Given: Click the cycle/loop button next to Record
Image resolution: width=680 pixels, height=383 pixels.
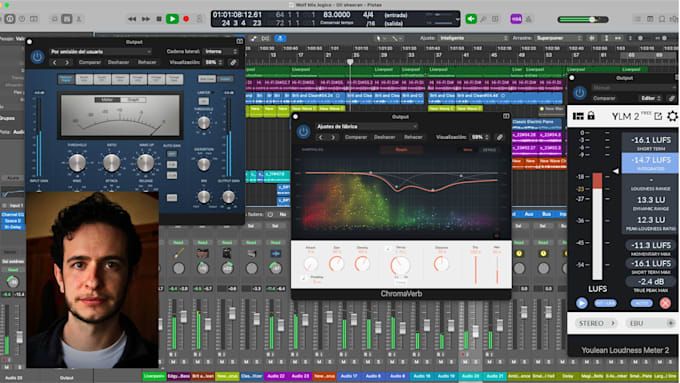Looking at the screenshot, I should 199,19.
